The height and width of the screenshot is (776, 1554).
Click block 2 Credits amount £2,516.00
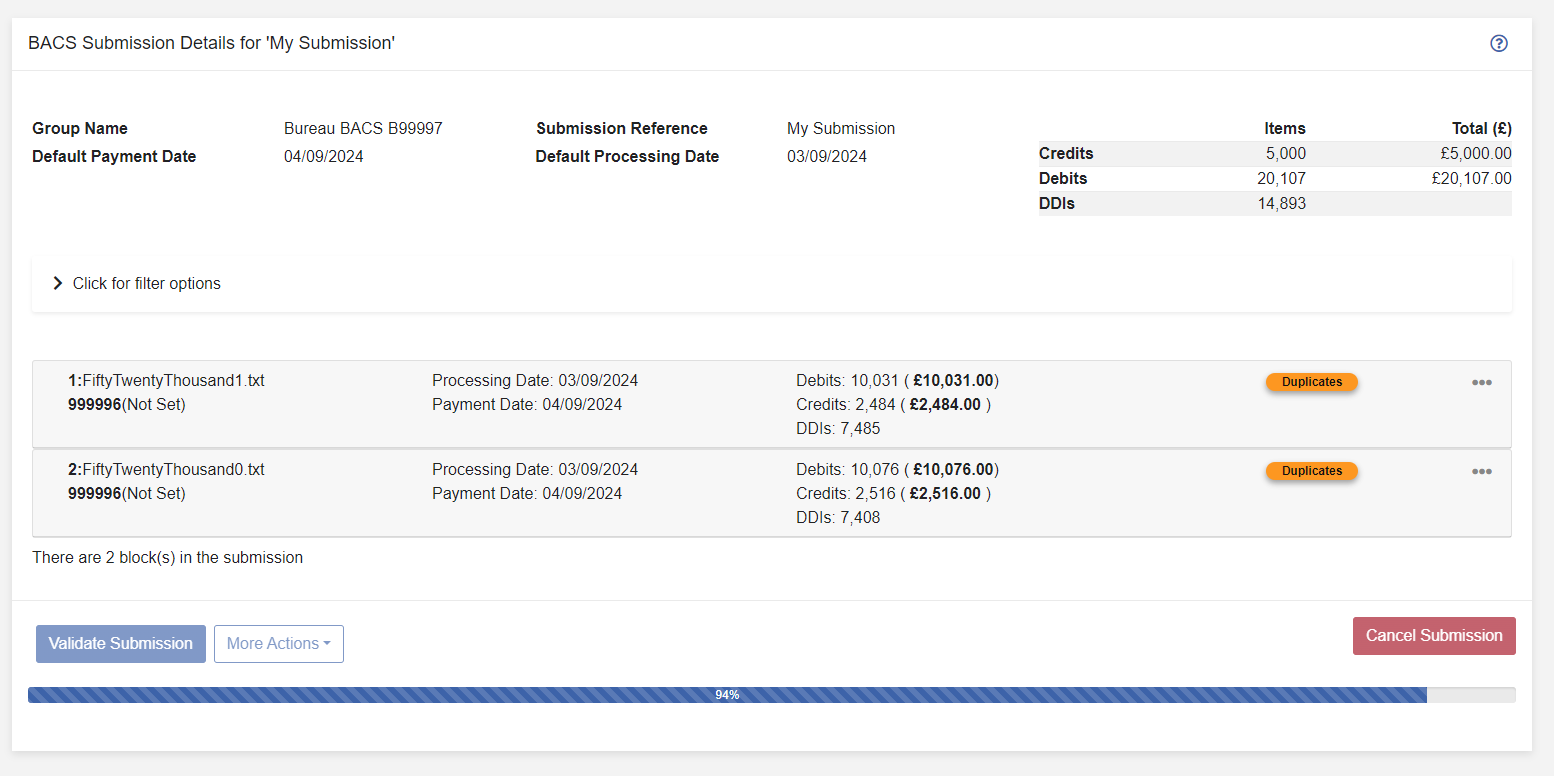tap(945, 494)
